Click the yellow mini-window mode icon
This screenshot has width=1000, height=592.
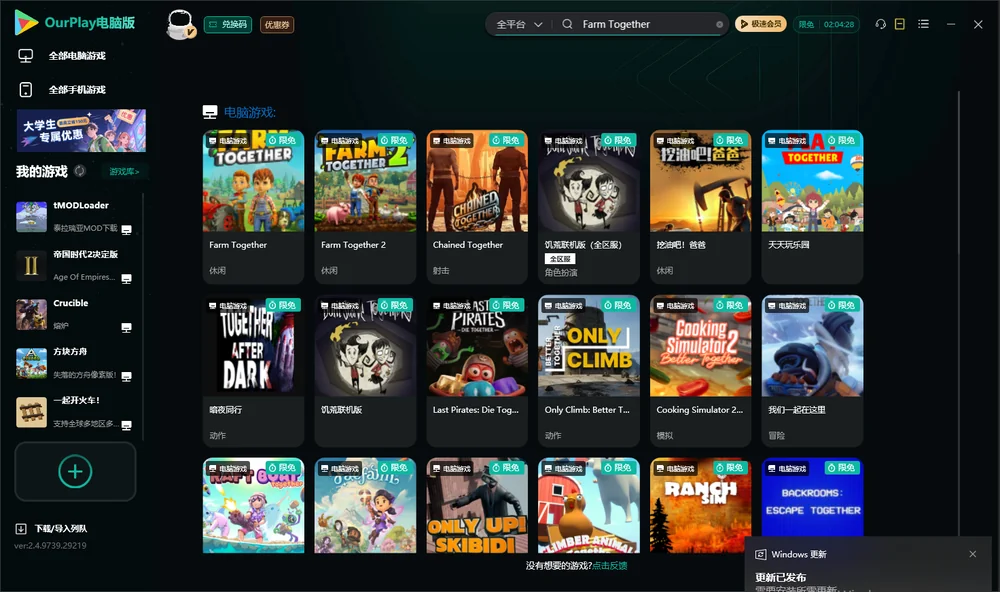(899, 24)
